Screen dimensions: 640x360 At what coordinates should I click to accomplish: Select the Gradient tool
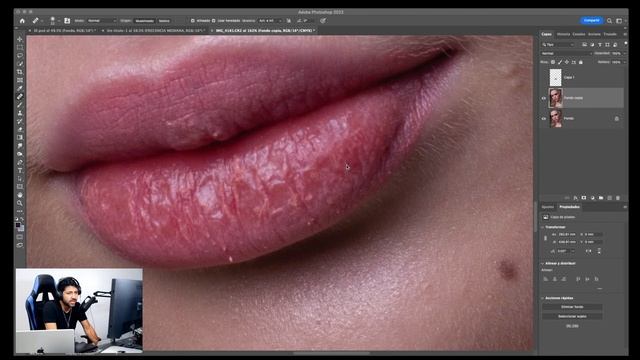coord(20,138)
